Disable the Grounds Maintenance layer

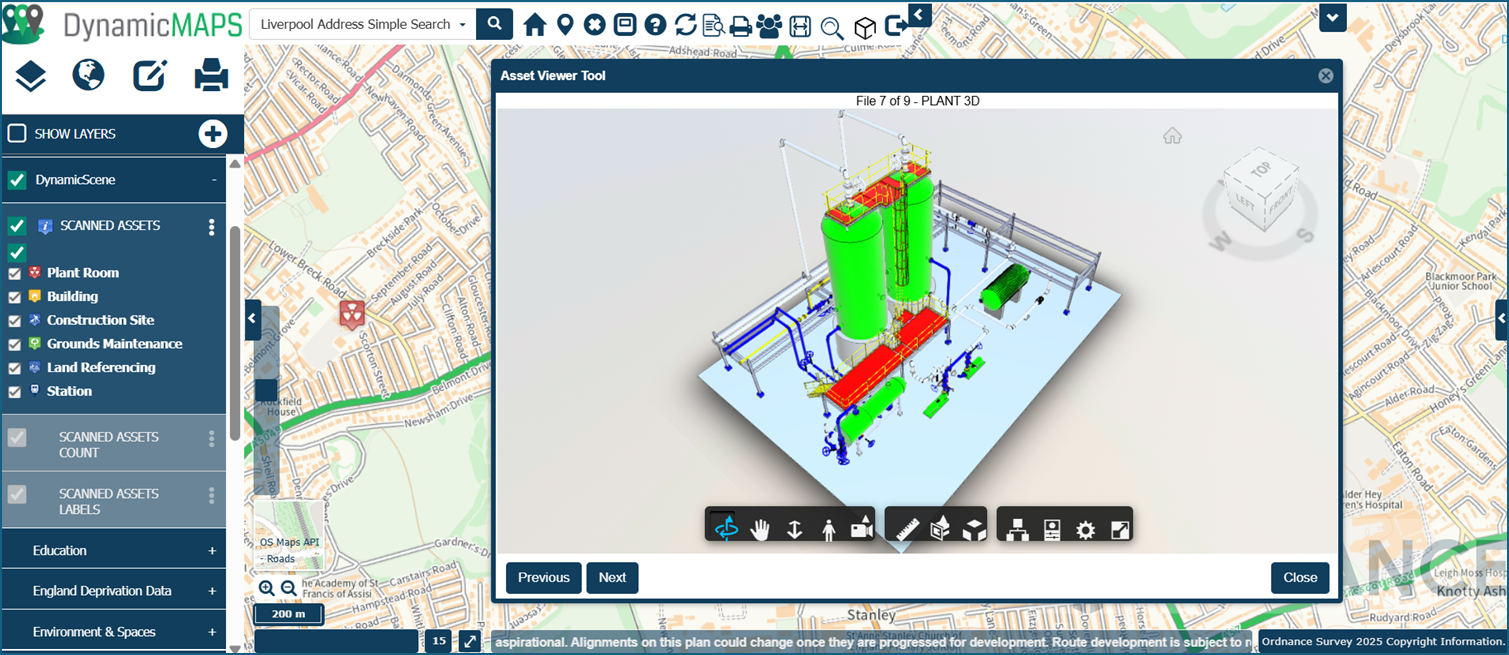coord(16,343)
